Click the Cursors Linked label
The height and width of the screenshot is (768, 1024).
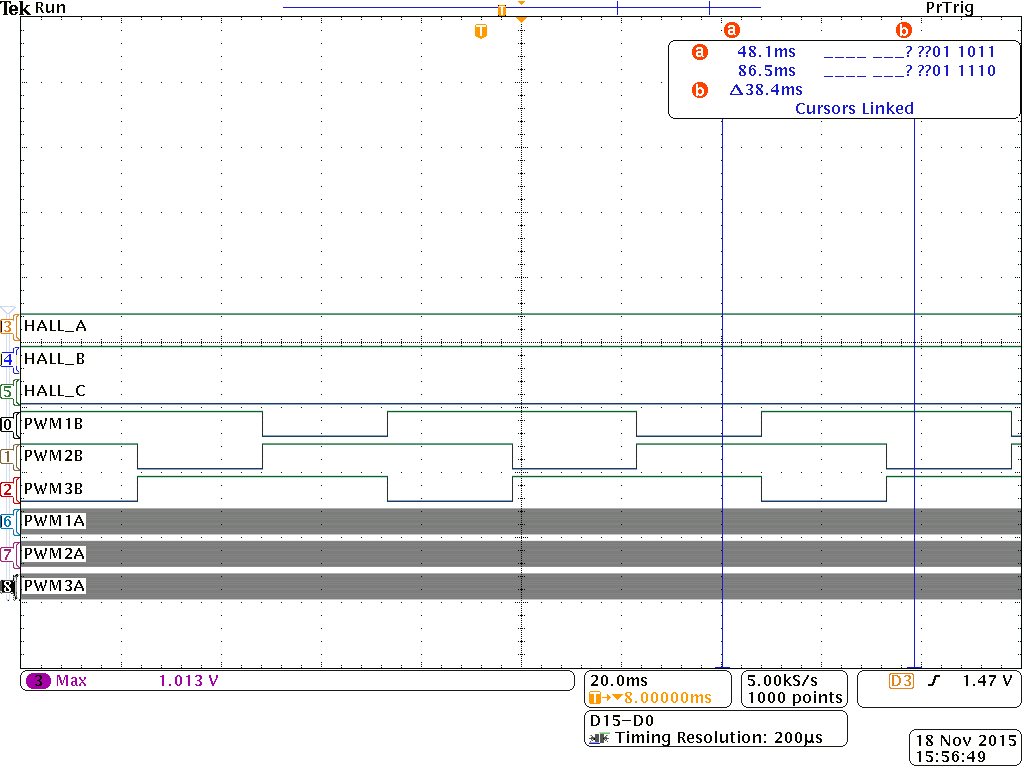(854, 108)
